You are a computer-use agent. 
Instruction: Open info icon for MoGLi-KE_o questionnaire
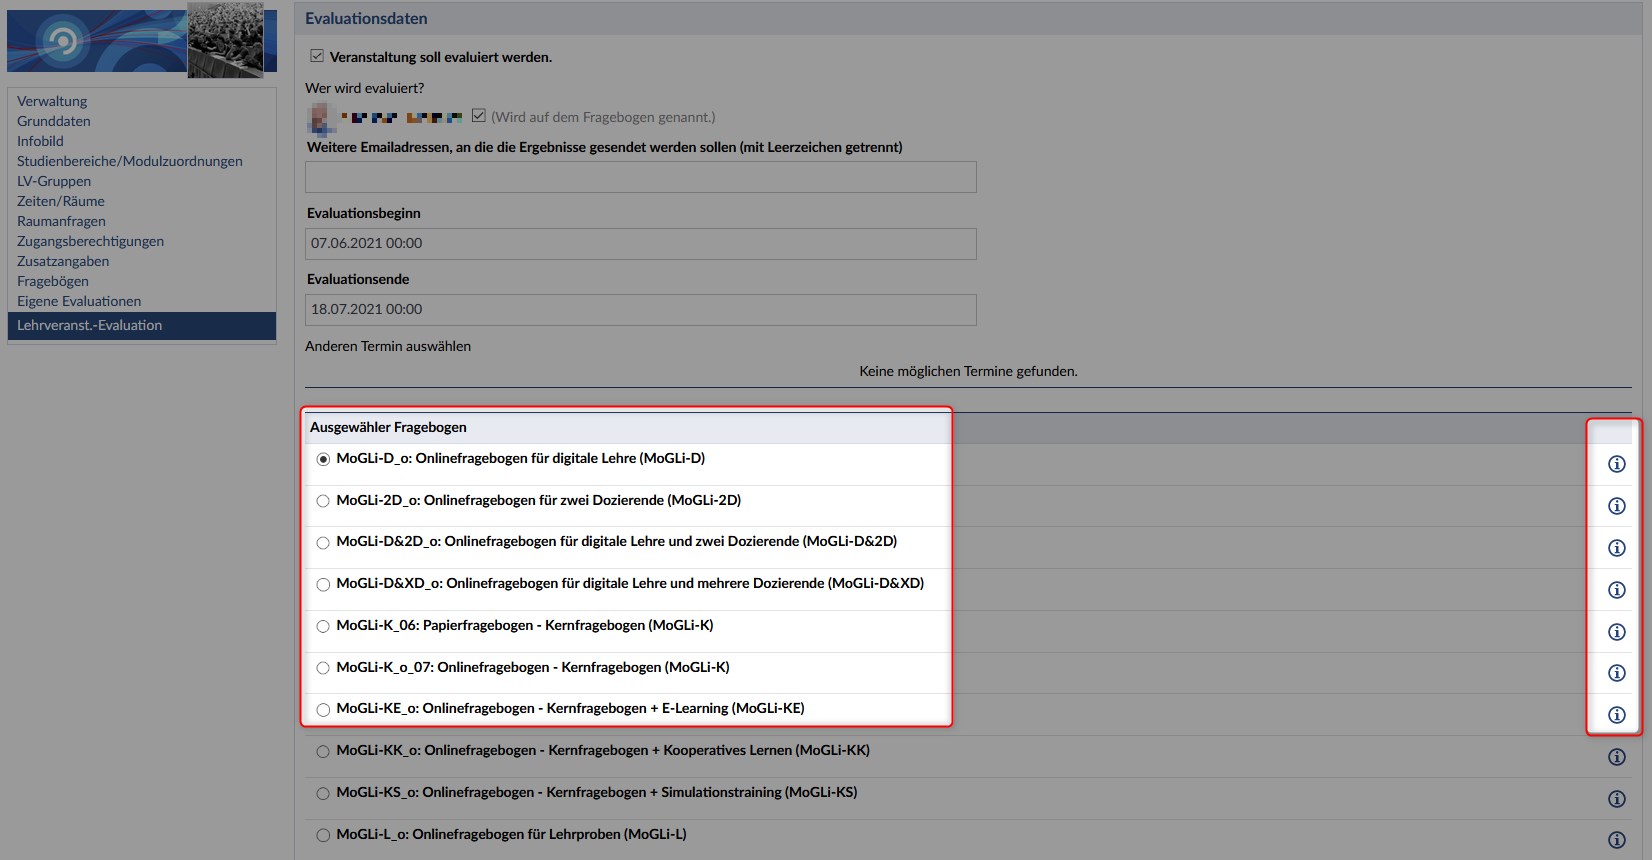1616,715
